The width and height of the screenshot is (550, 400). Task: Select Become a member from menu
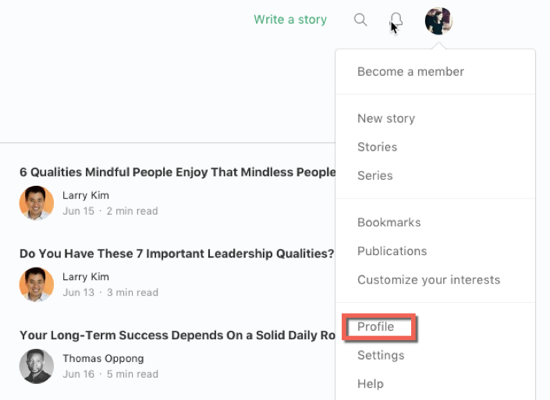[x=410, y=72]
